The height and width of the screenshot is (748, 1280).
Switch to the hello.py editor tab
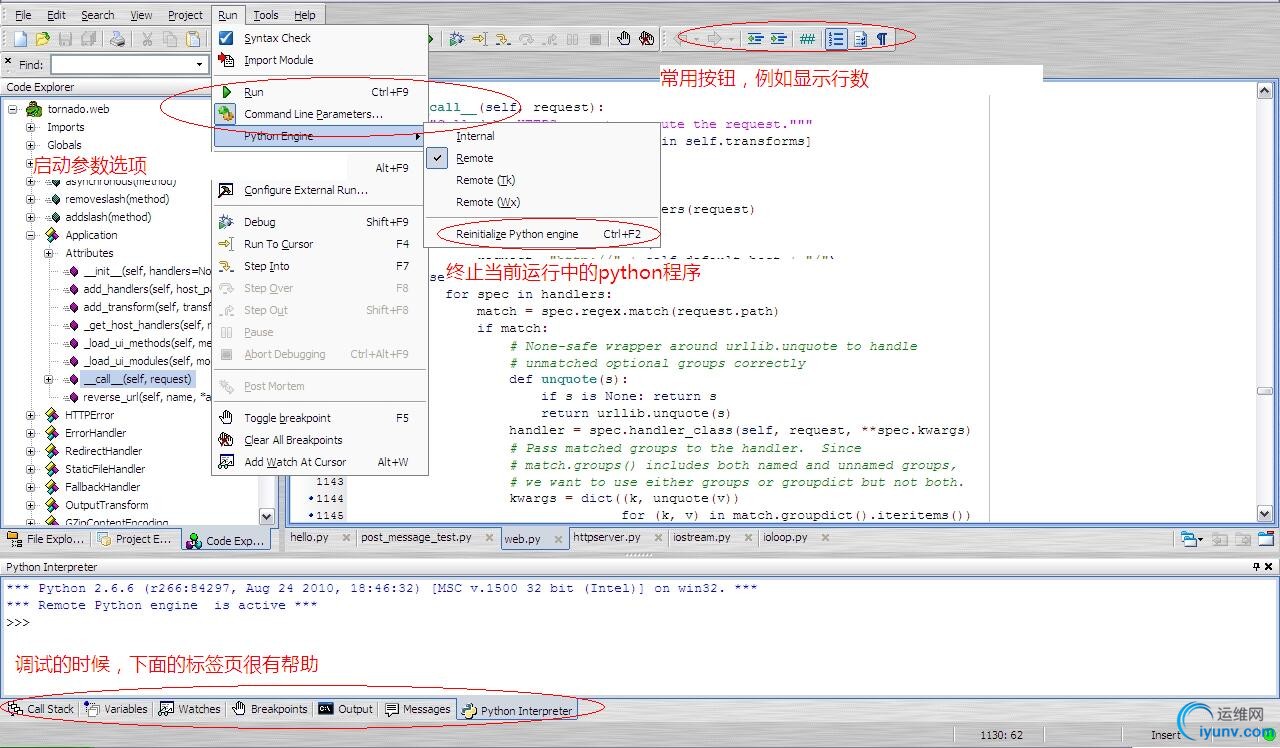pos(309,537)
